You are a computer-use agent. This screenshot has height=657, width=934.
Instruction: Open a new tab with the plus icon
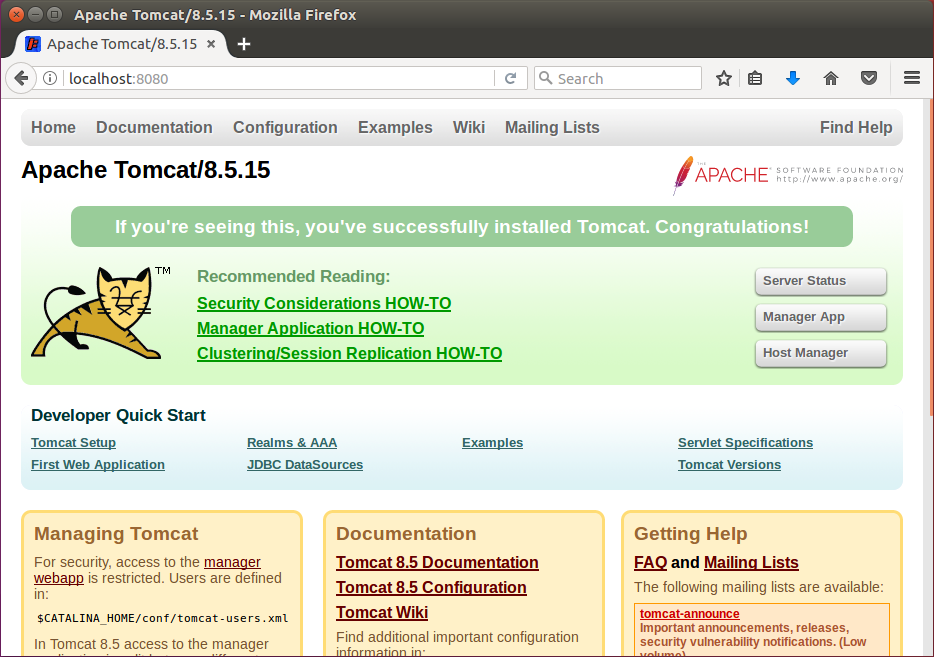pyautogui.click(x=244, y=44)
